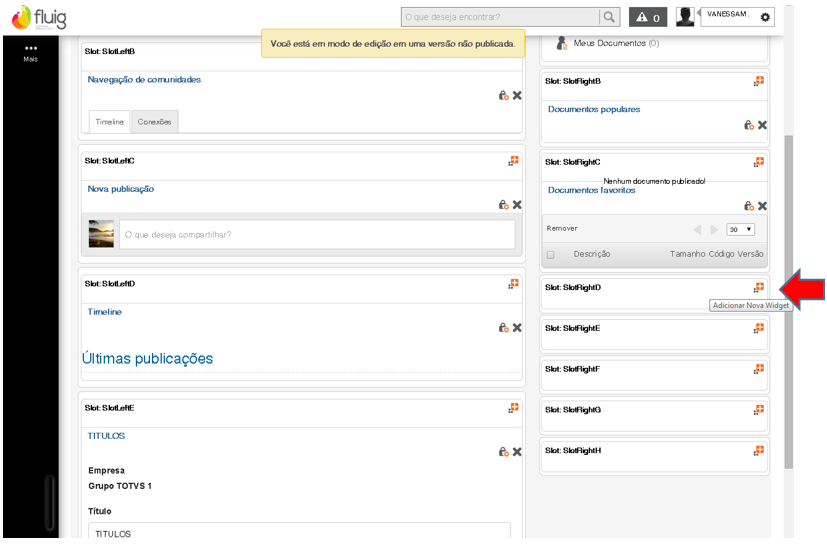Click the page vertical scrollbar
Image resolution: width=827 pixels, height=552 pixels.
[789, 300]
